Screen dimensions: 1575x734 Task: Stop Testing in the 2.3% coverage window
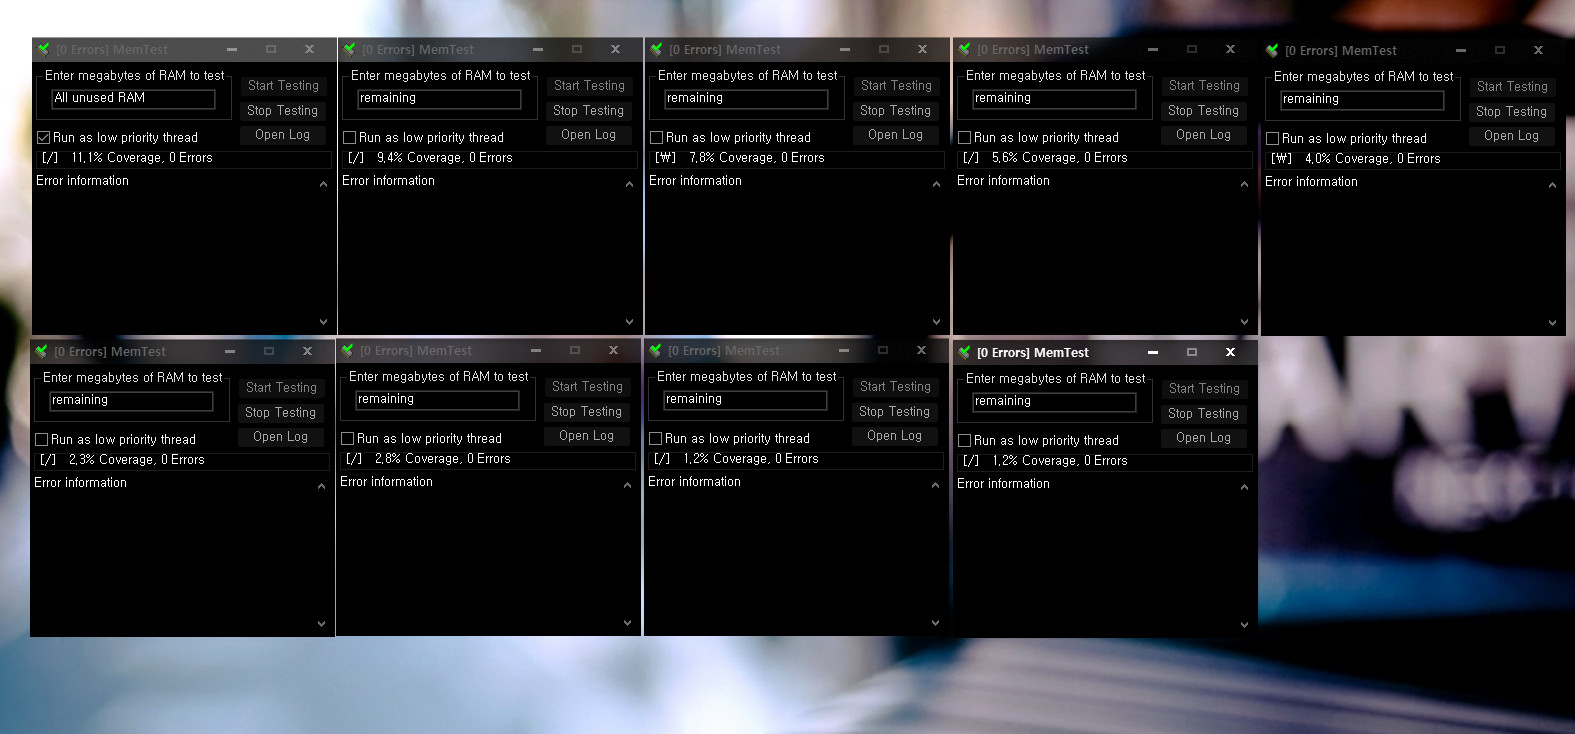[x=280, y=413]
